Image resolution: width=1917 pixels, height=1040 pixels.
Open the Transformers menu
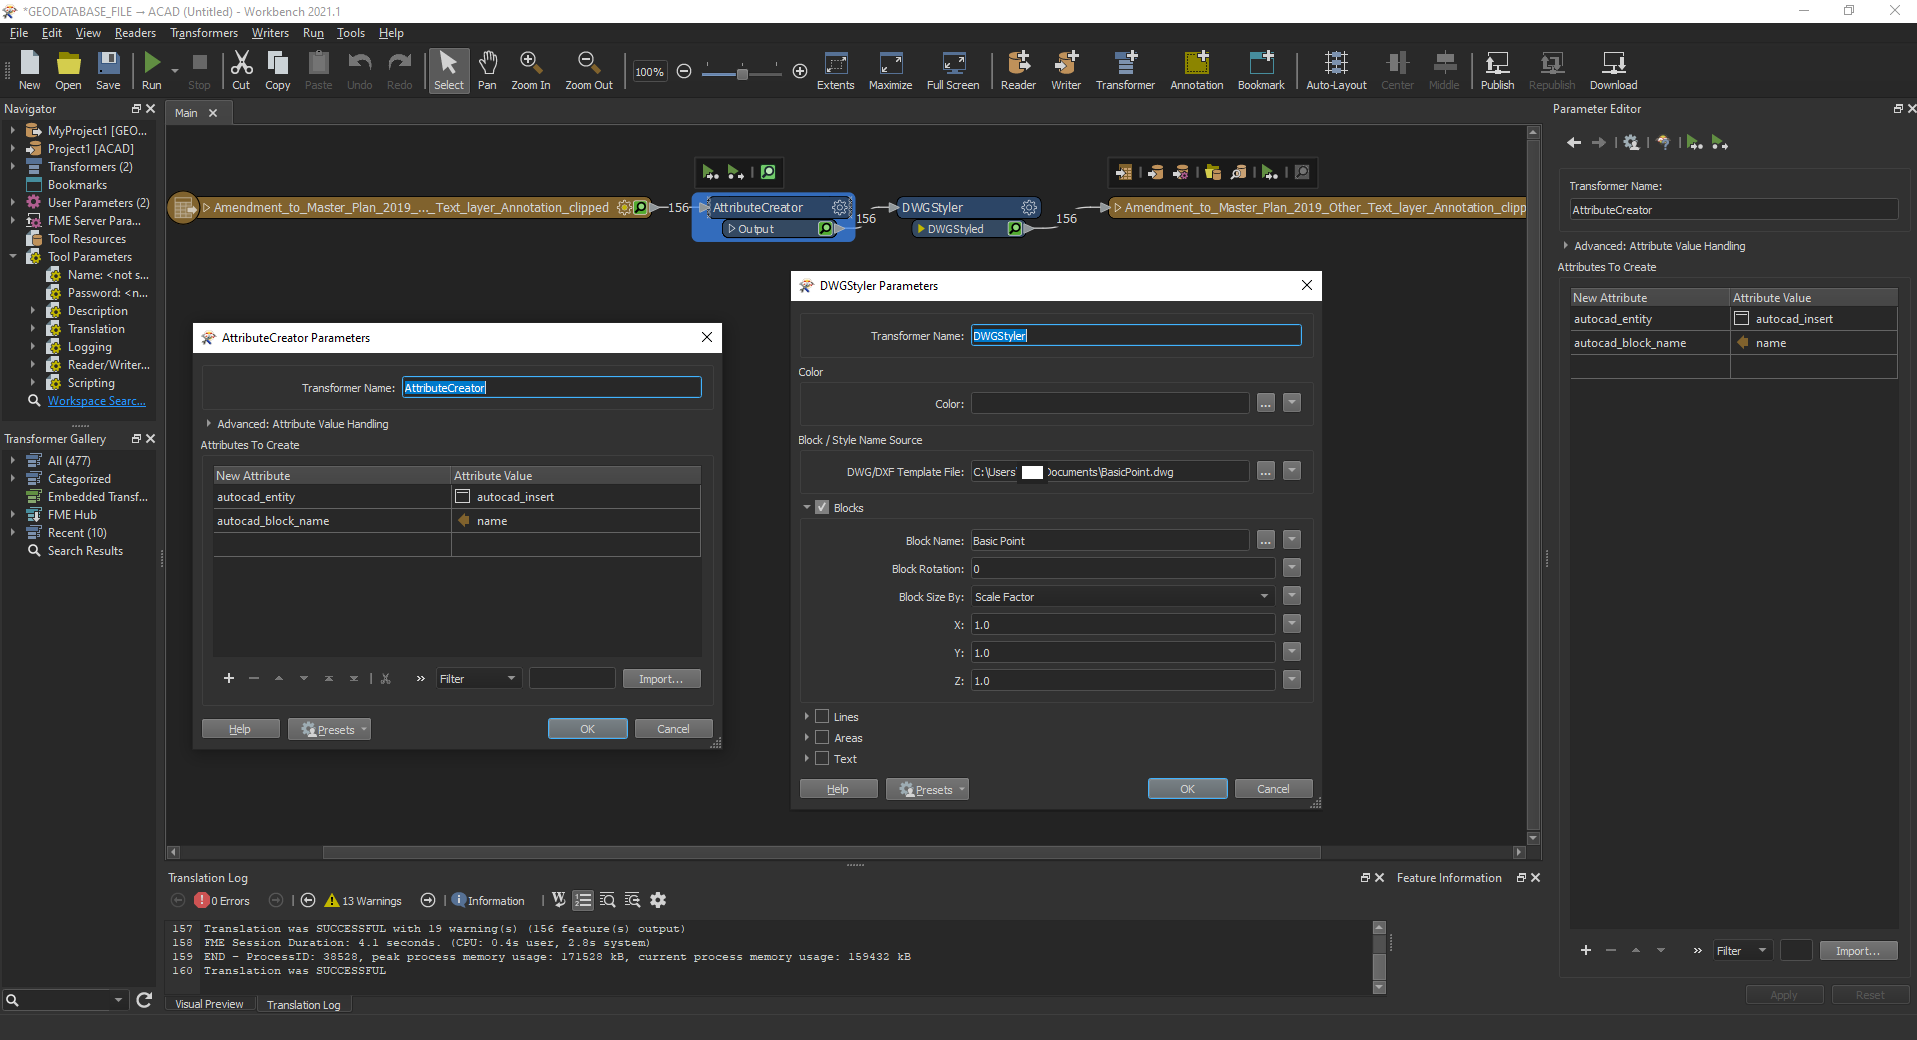204,33
